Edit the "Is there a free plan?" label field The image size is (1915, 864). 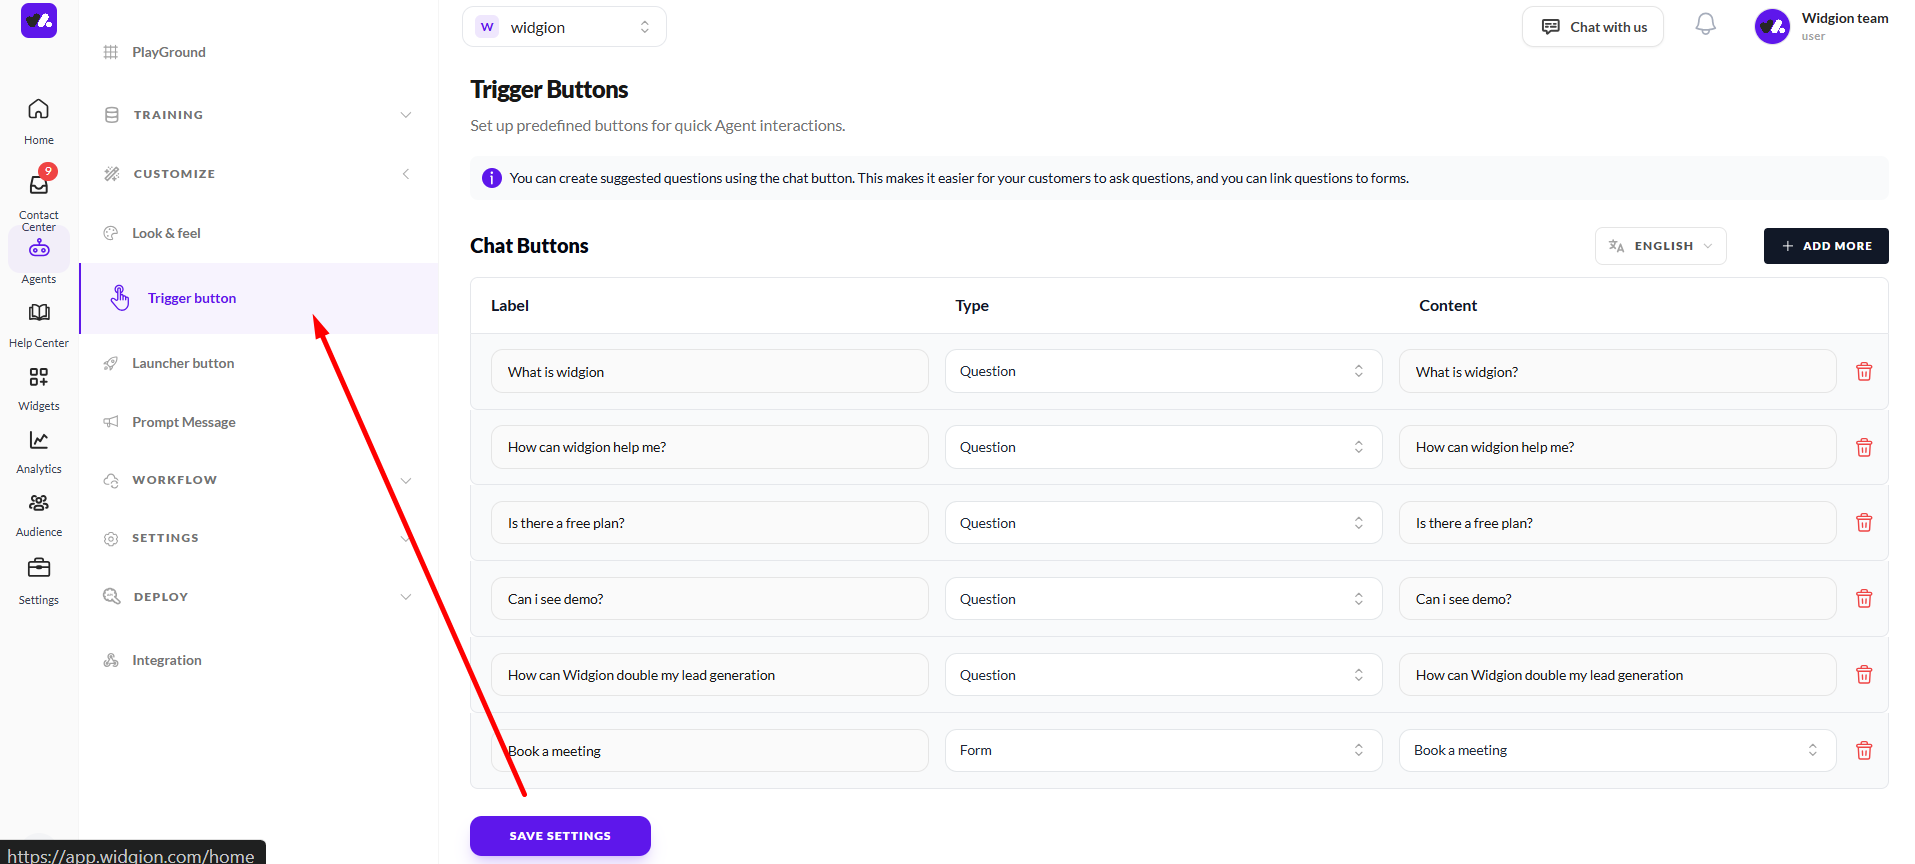pyautogui.click(x=709, y=523)
